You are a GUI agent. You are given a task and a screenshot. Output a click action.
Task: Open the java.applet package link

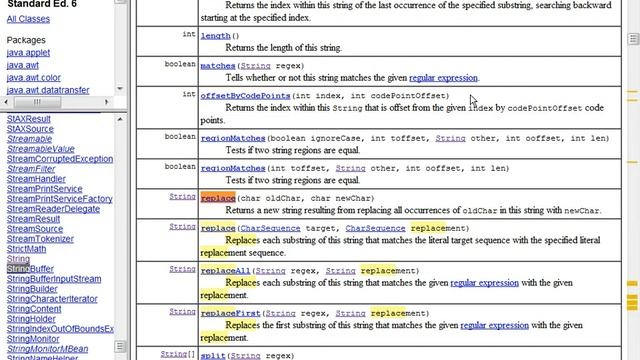coord(28,53)
